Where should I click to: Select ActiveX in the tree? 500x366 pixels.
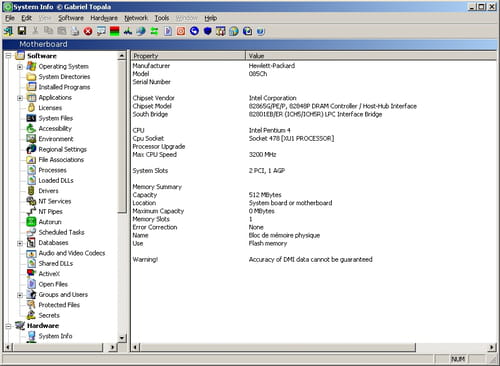click(49, 274)
